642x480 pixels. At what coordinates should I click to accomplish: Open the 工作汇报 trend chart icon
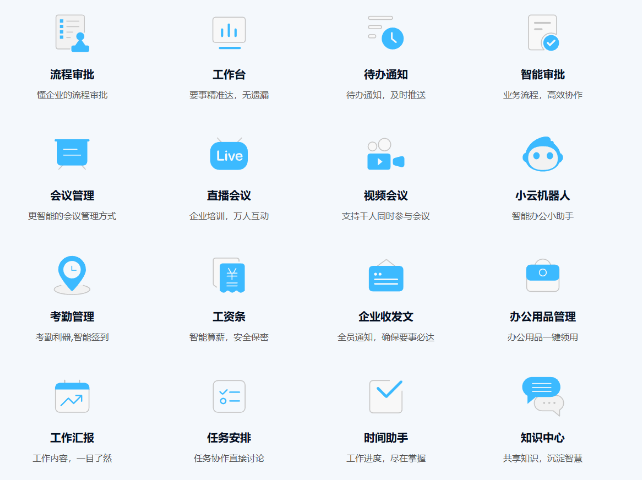pos(72,397)
